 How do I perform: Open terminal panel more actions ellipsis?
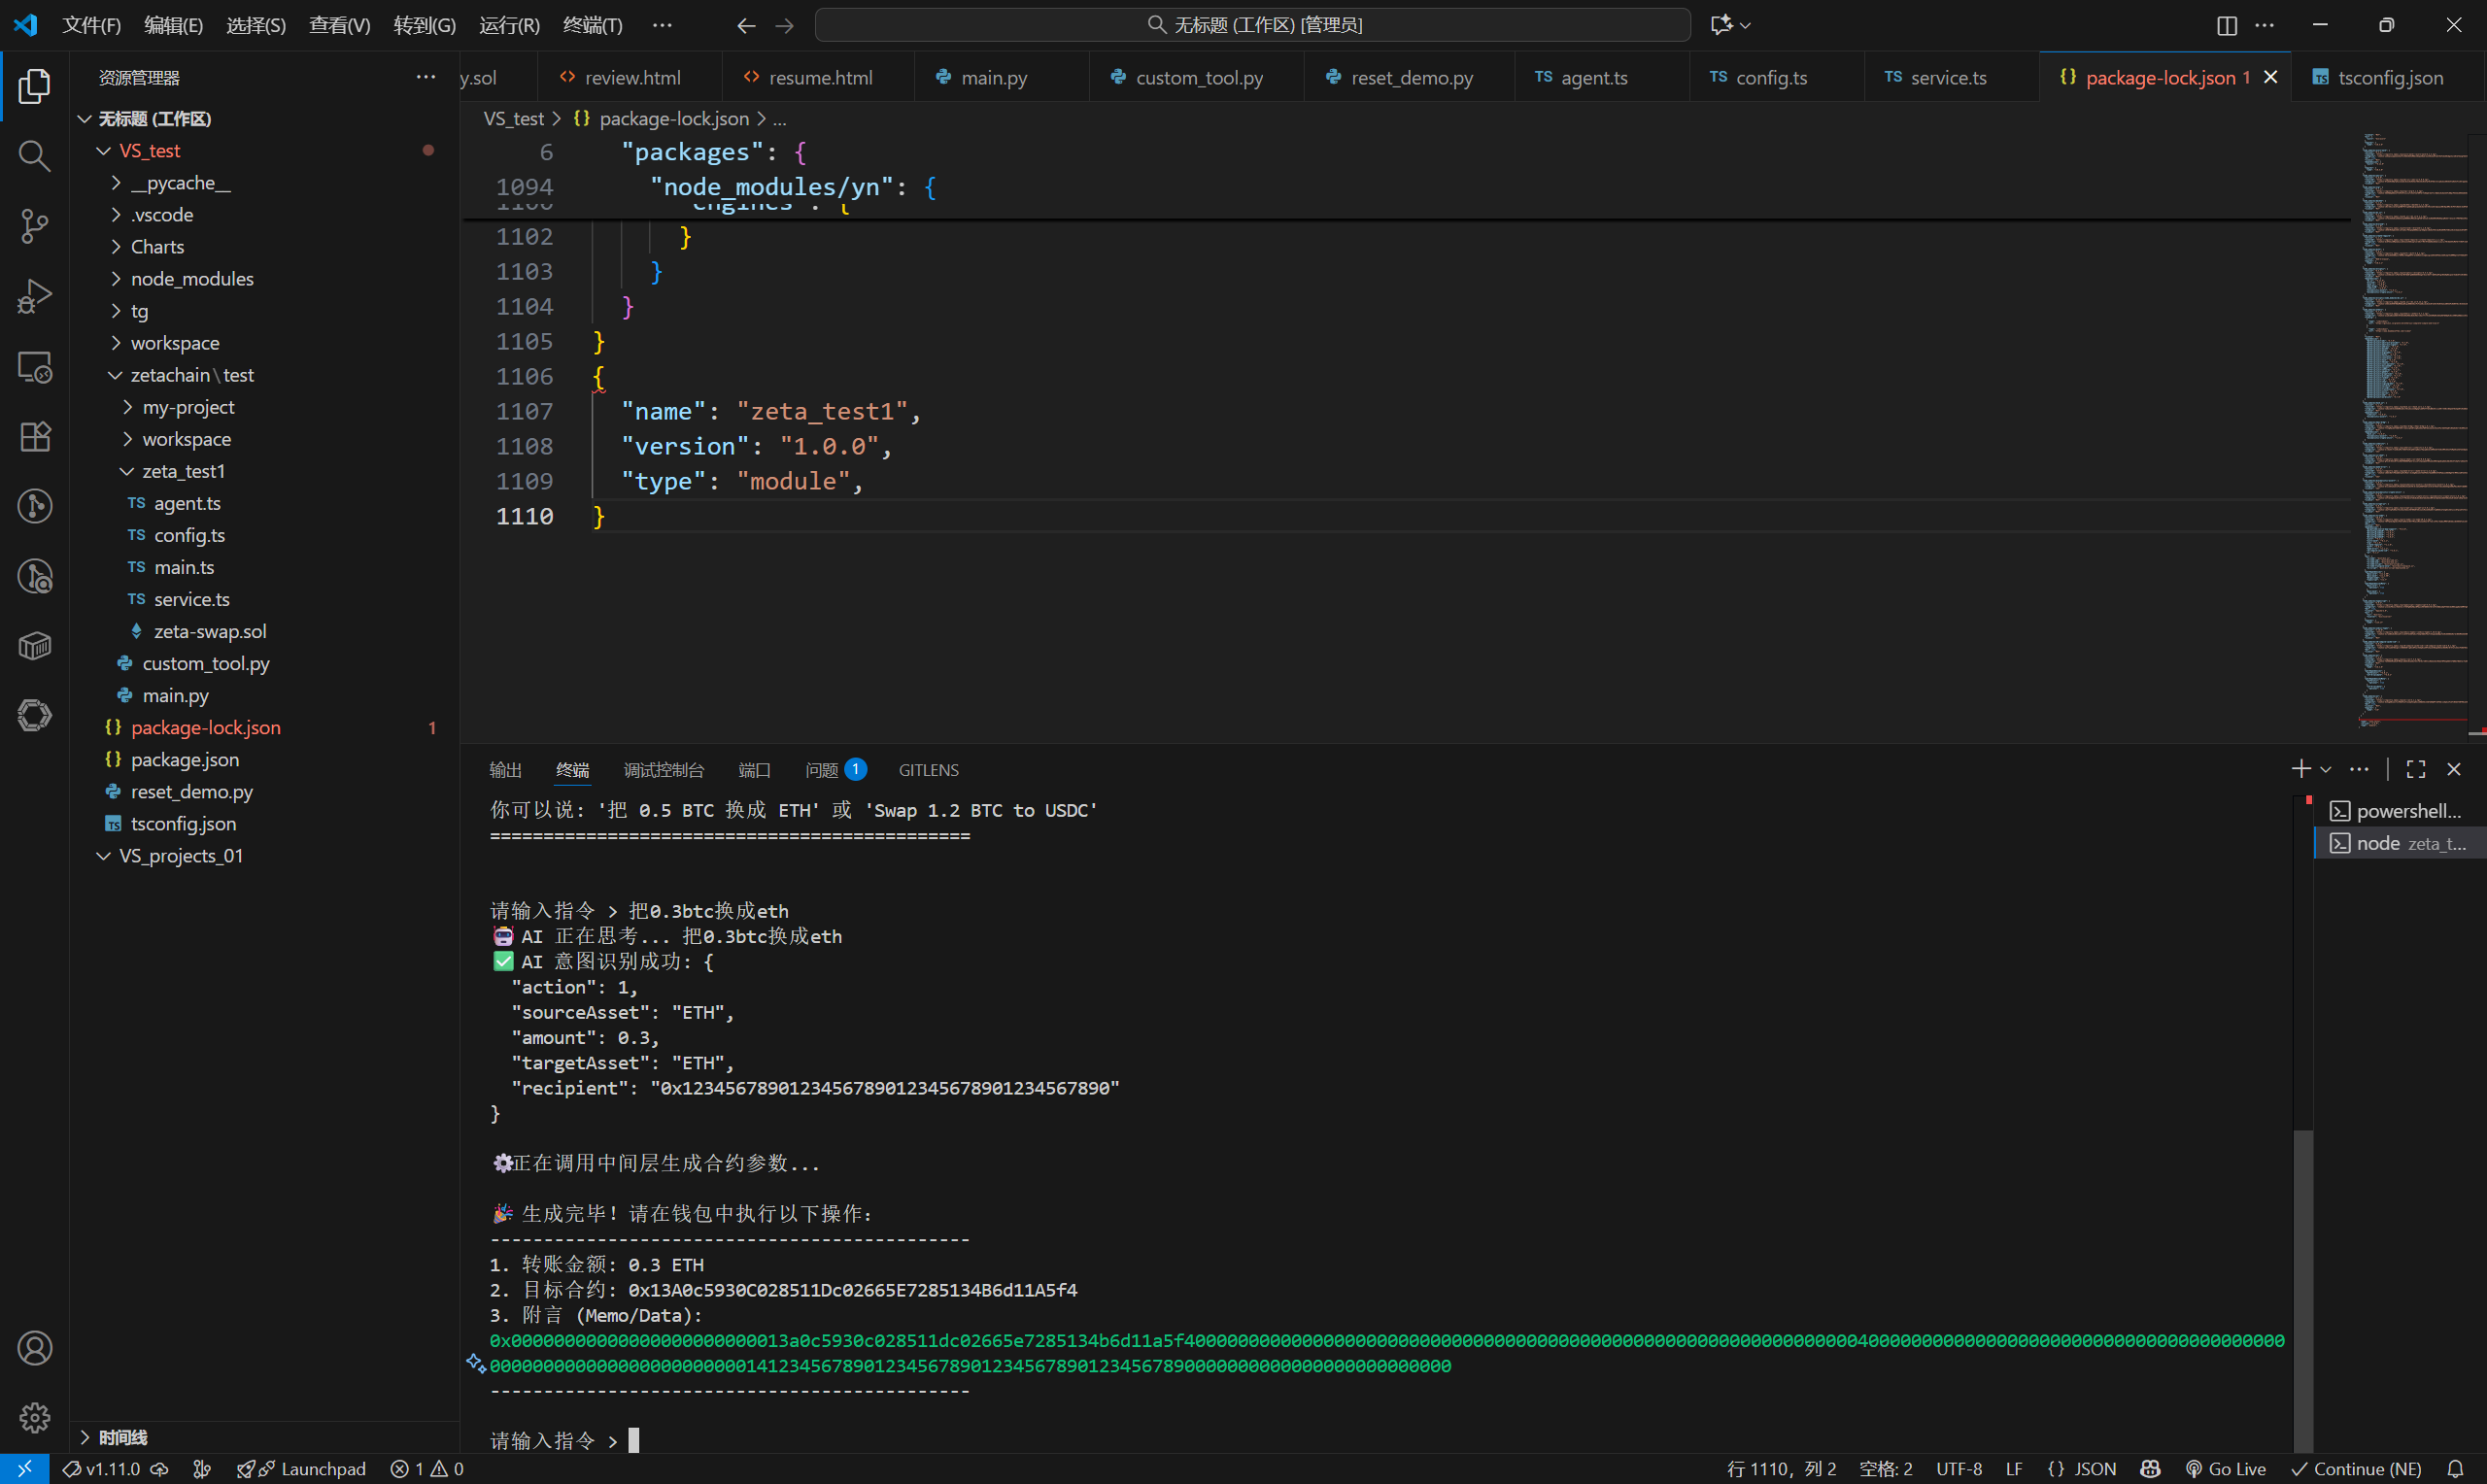coord(2359,769)
